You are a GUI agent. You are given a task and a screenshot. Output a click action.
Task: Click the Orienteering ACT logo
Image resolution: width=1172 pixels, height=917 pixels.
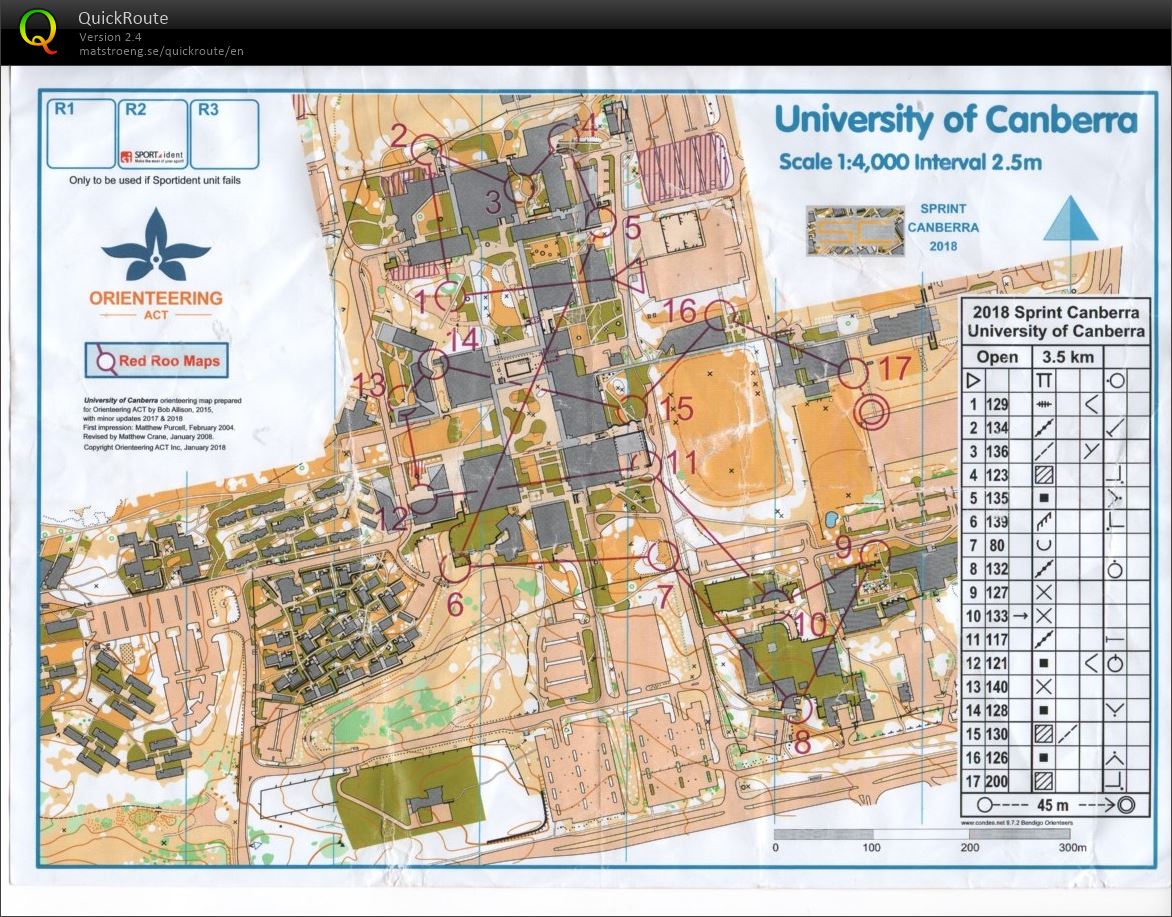coord(156,265)
